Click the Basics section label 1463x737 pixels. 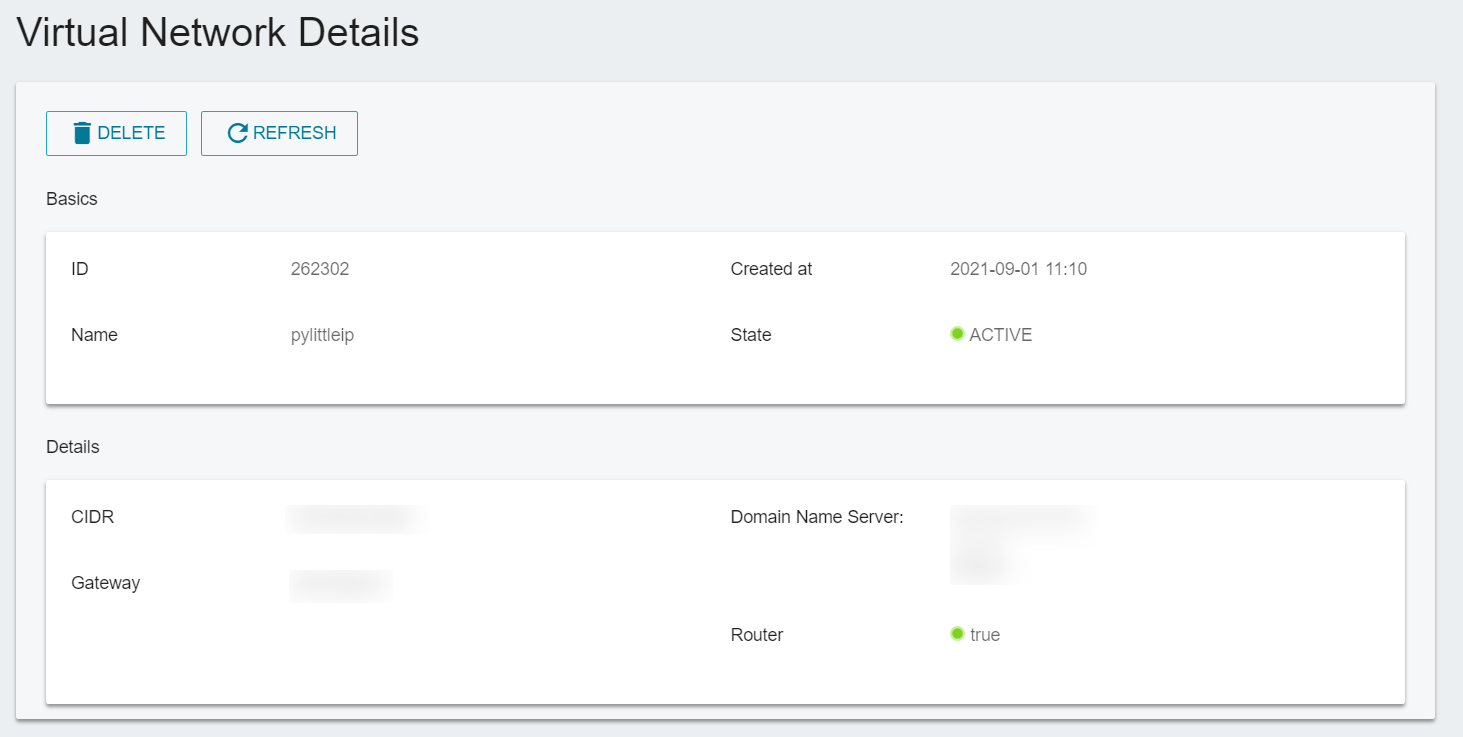pyautogui.click(x=72, y=199)
